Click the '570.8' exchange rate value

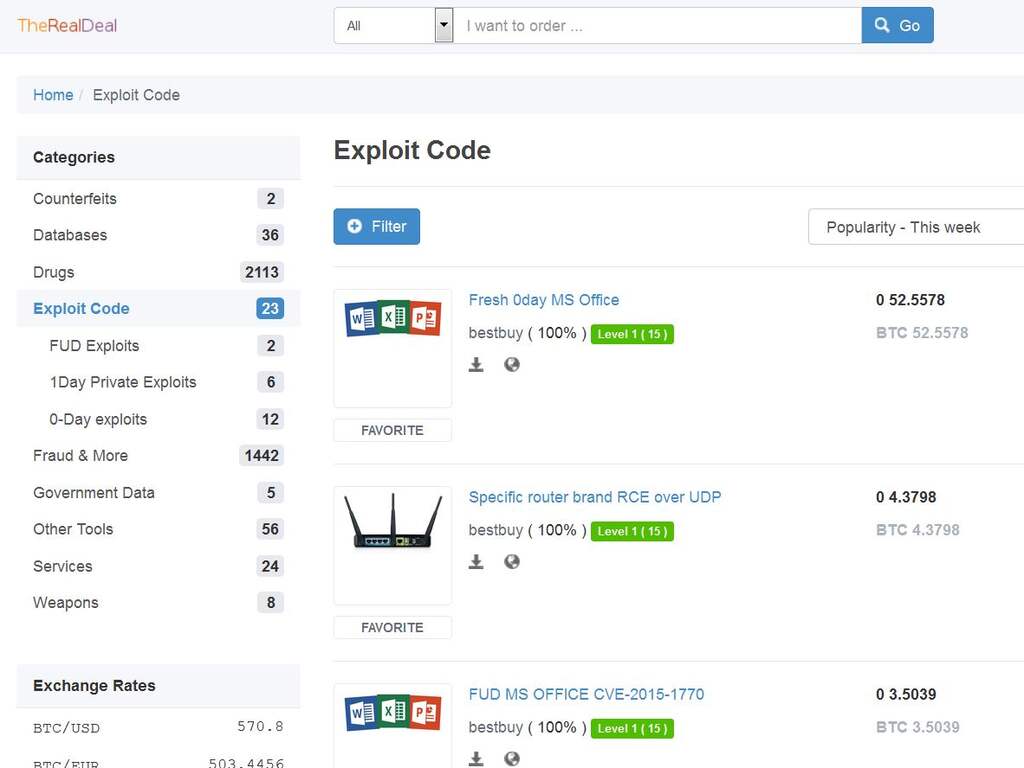pos(260,726)
